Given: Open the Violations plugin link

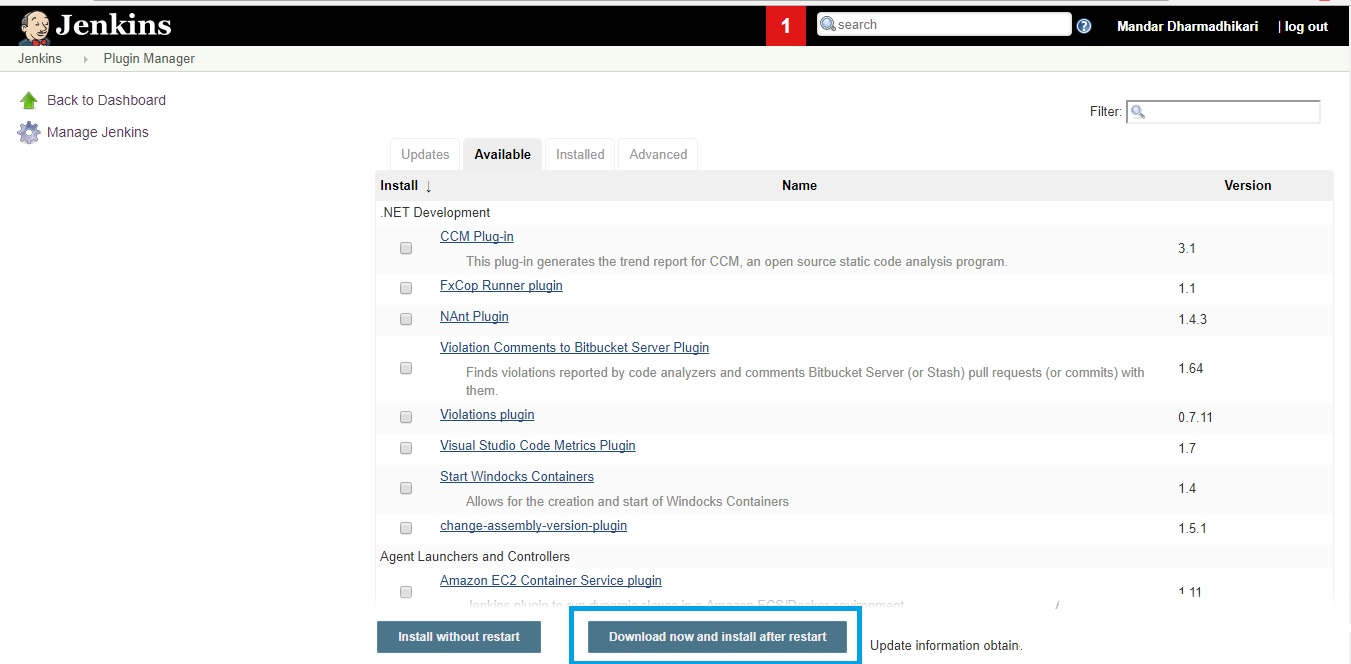Looking at the screenshot, I should pyautogui.click(x=487, y=415).
